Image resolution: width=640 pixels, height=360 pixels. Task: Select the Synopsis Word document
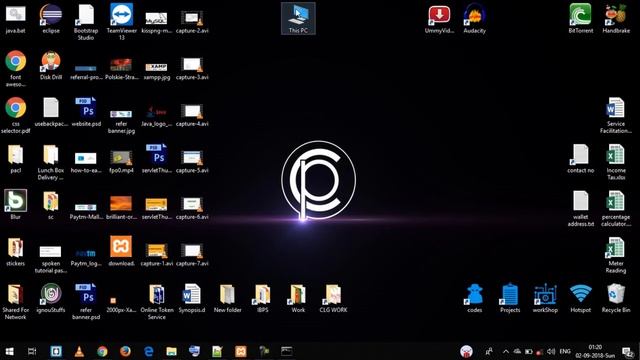click(192, 298)
